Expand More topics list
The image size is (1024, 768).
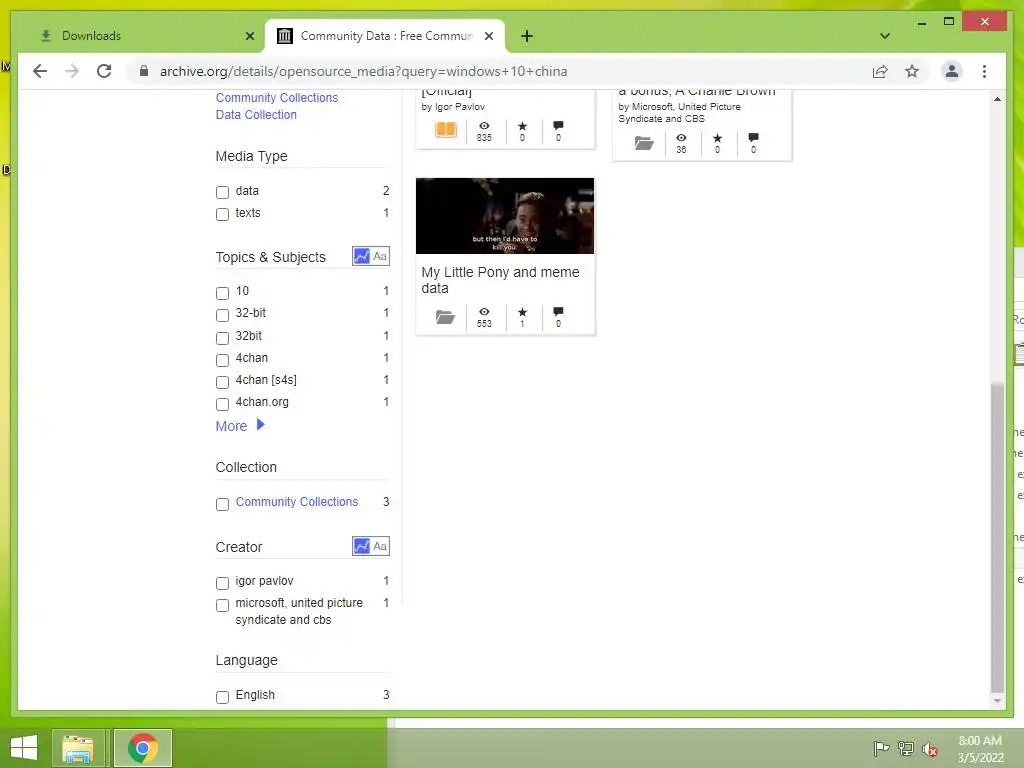[x=240, y=426]
